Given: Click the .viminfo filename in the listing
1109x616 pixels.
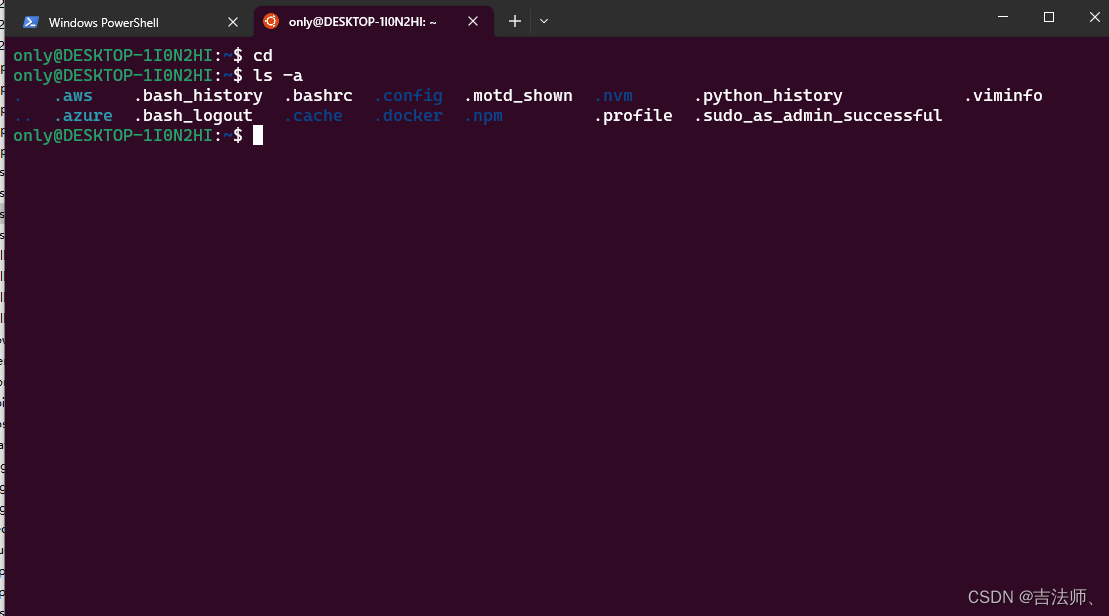Looking at the screenshot, I should coord(1003,95).
